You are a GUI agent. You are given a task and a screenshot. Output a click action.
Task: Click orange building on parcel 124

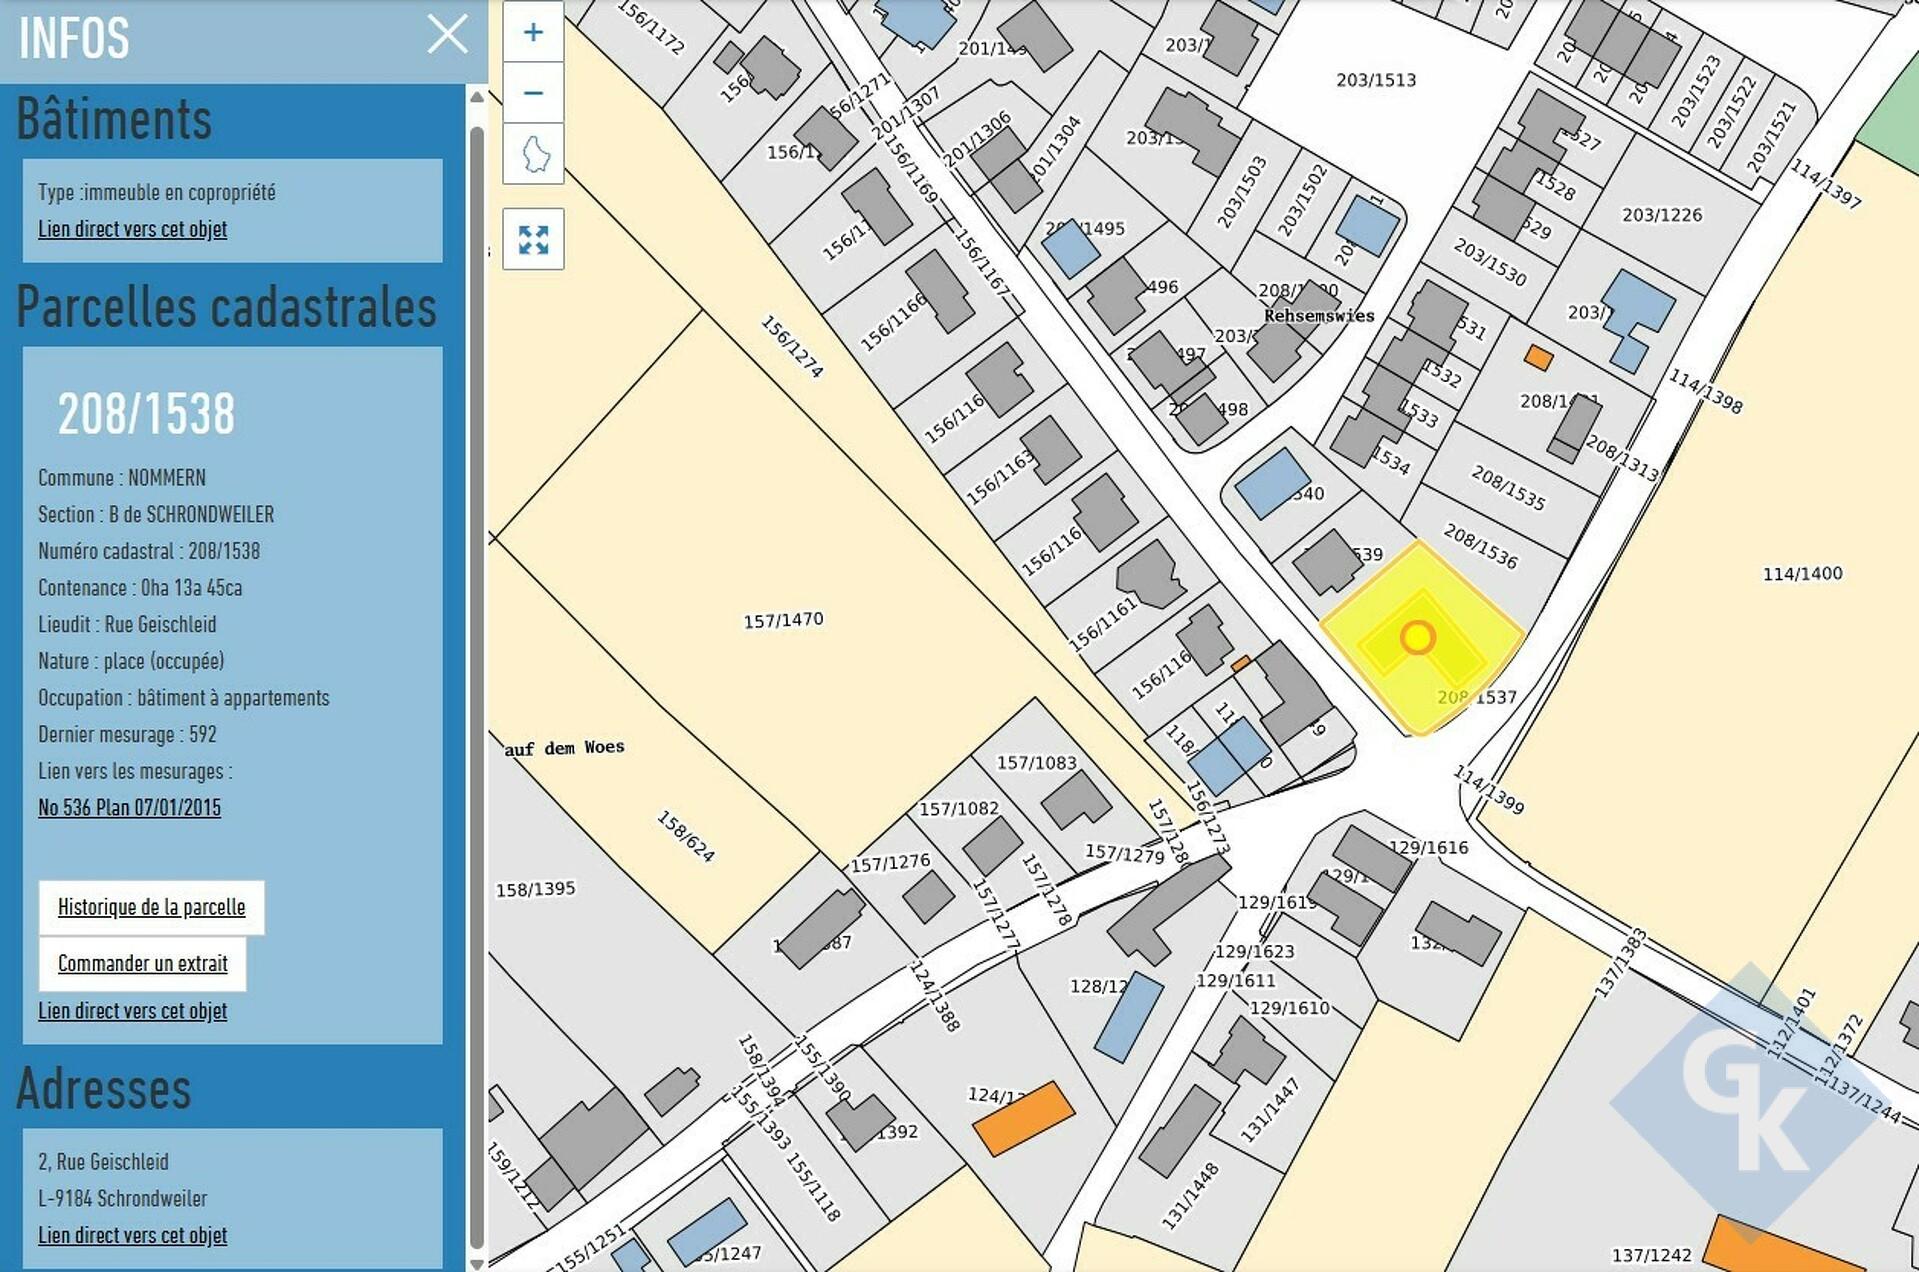[x=1024, y=1119]
